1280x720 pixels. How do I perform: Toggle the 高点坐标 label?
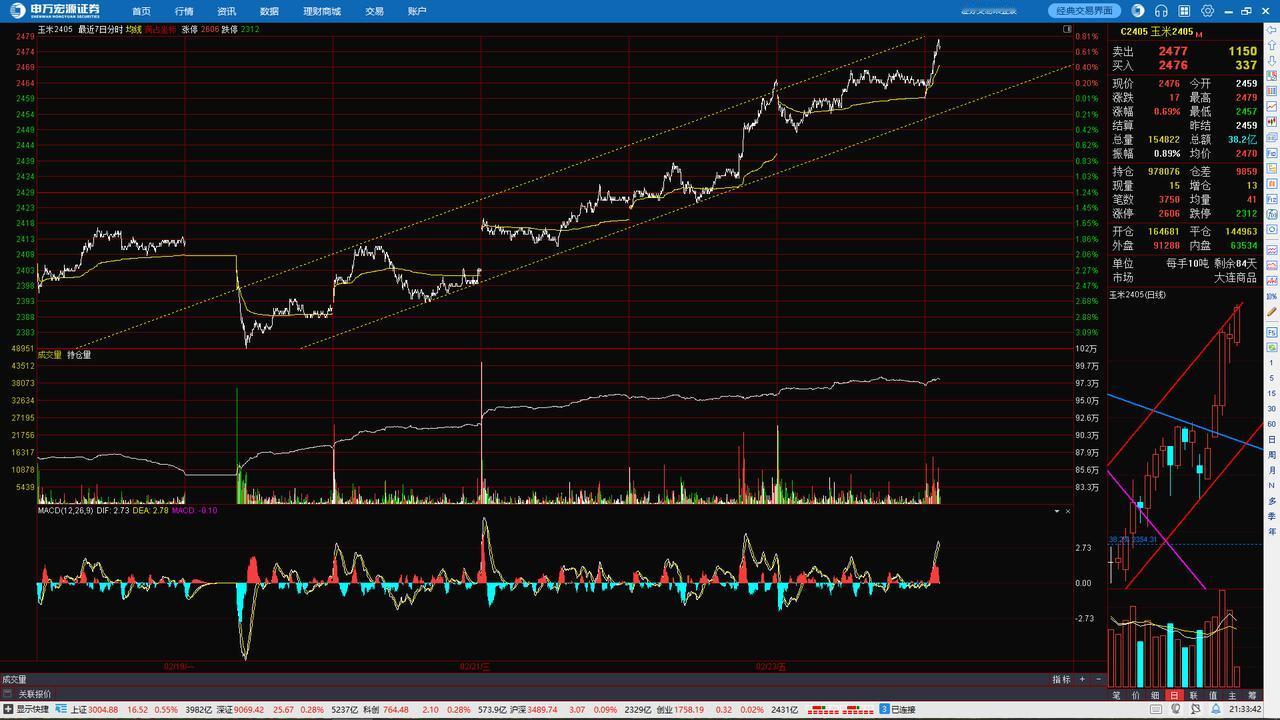pyautogui.click(x=160, y=29)
